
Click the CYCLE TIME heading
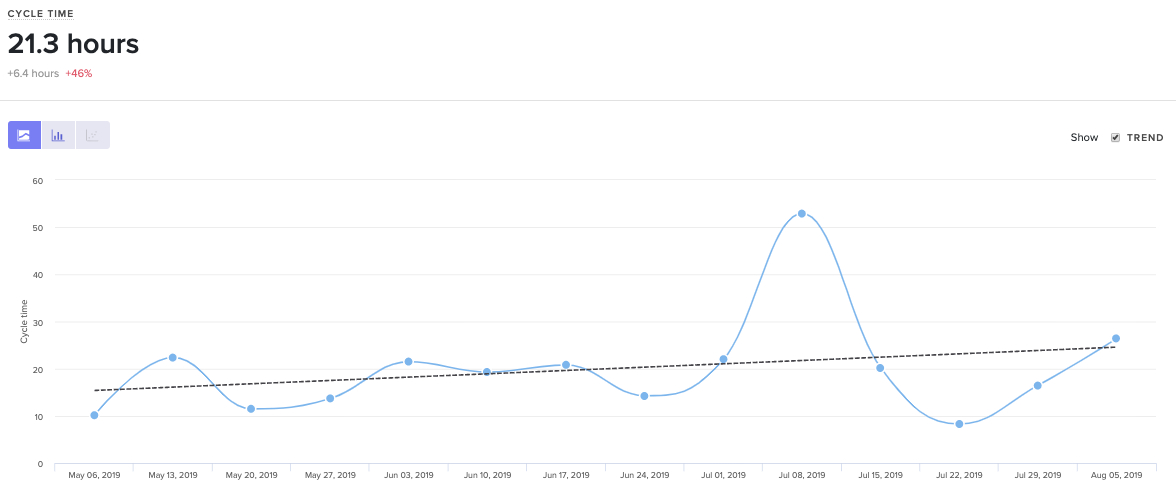coord(41,14)
